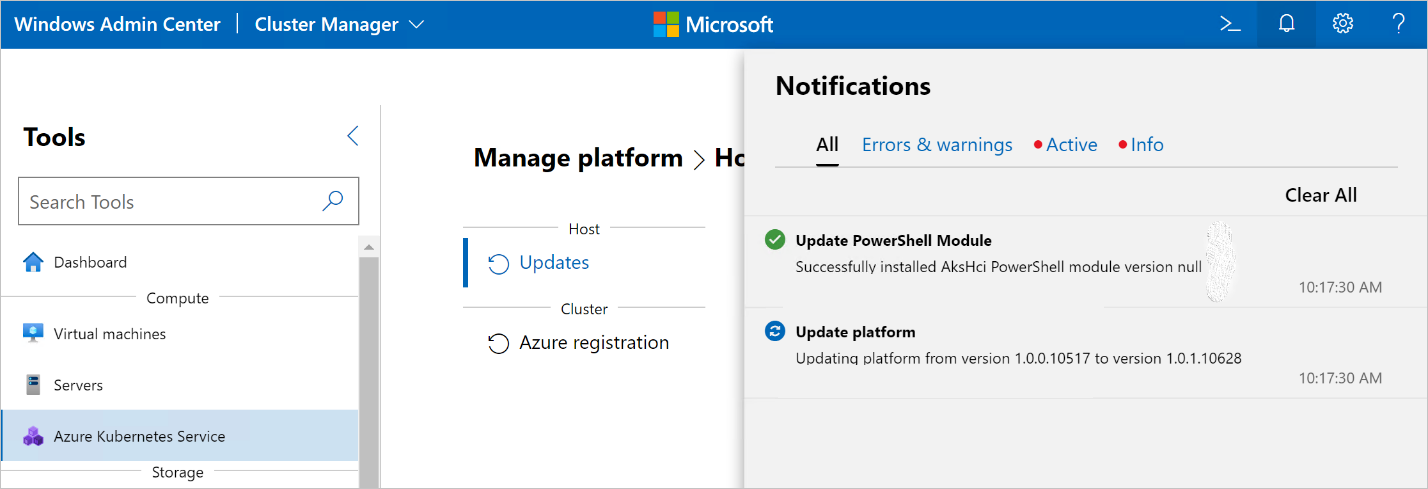
Task: Click the Servers icon in the Tools list
Action: point(33,385)
